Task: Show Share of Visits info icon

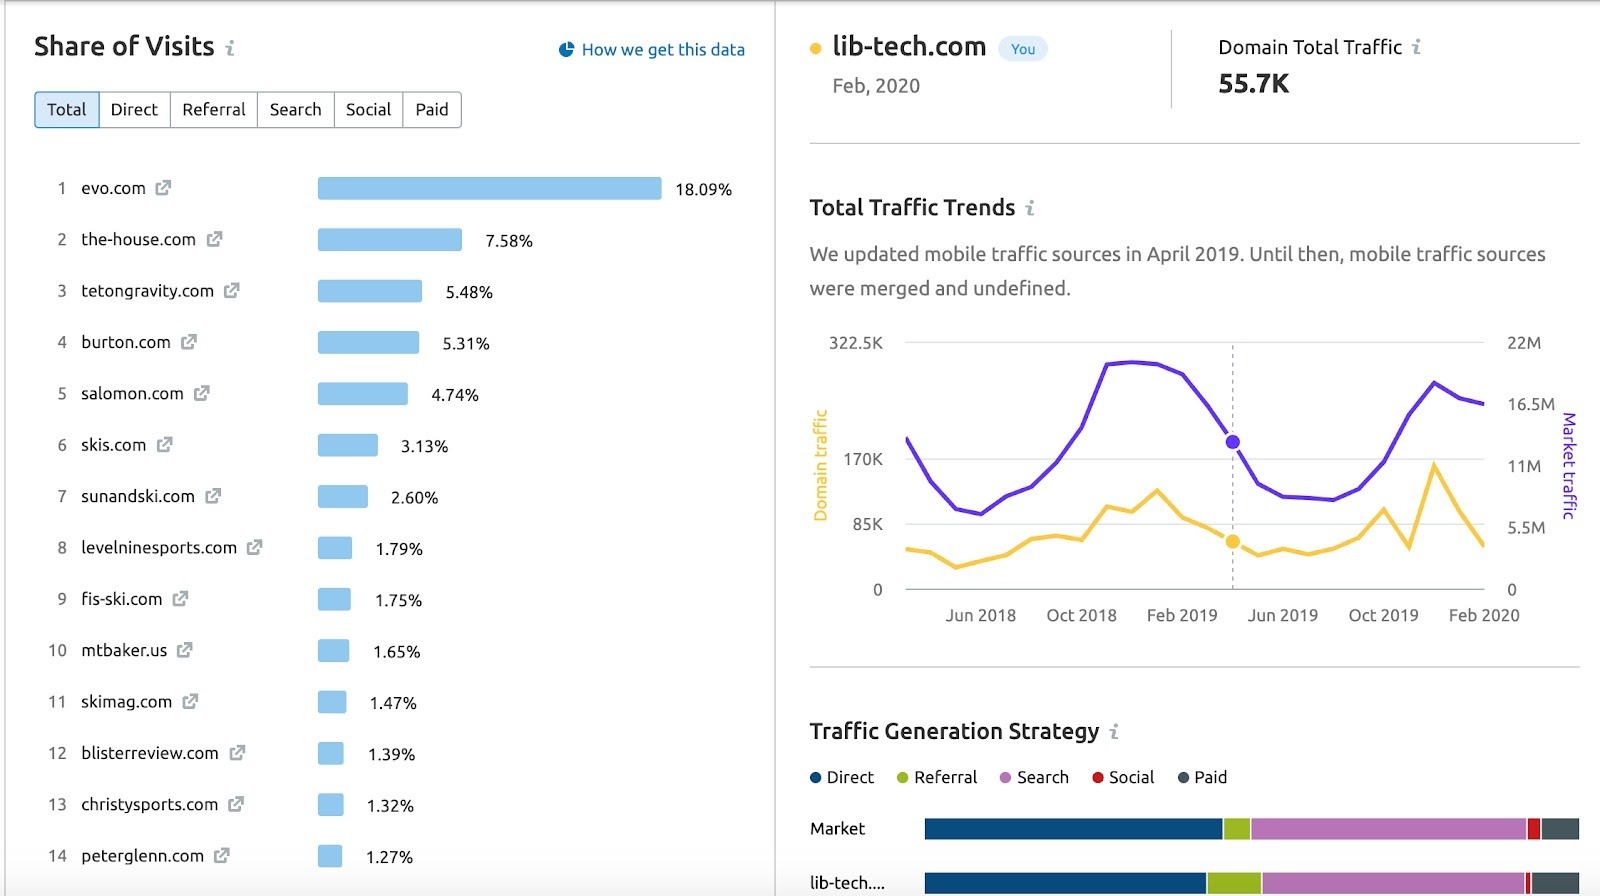Action: (x=230, y=48)
